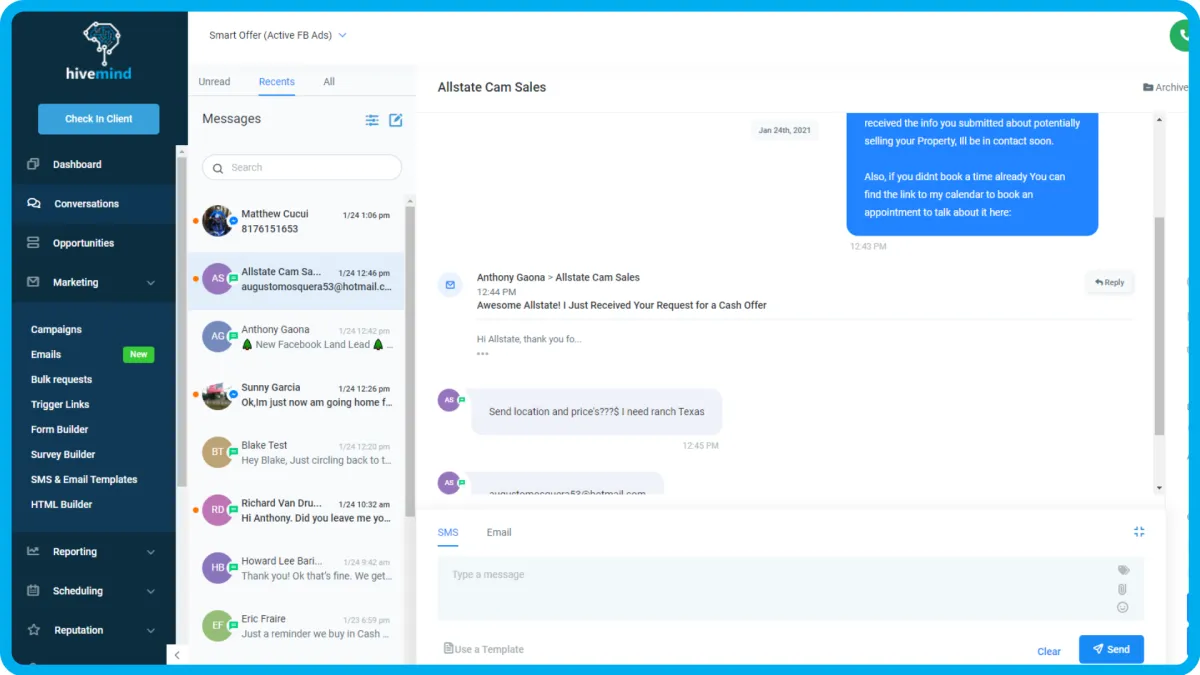Expand the collapsed email with three dots
The width and height of the screenshot is (1200, 675).
click(x=483, y=353)
